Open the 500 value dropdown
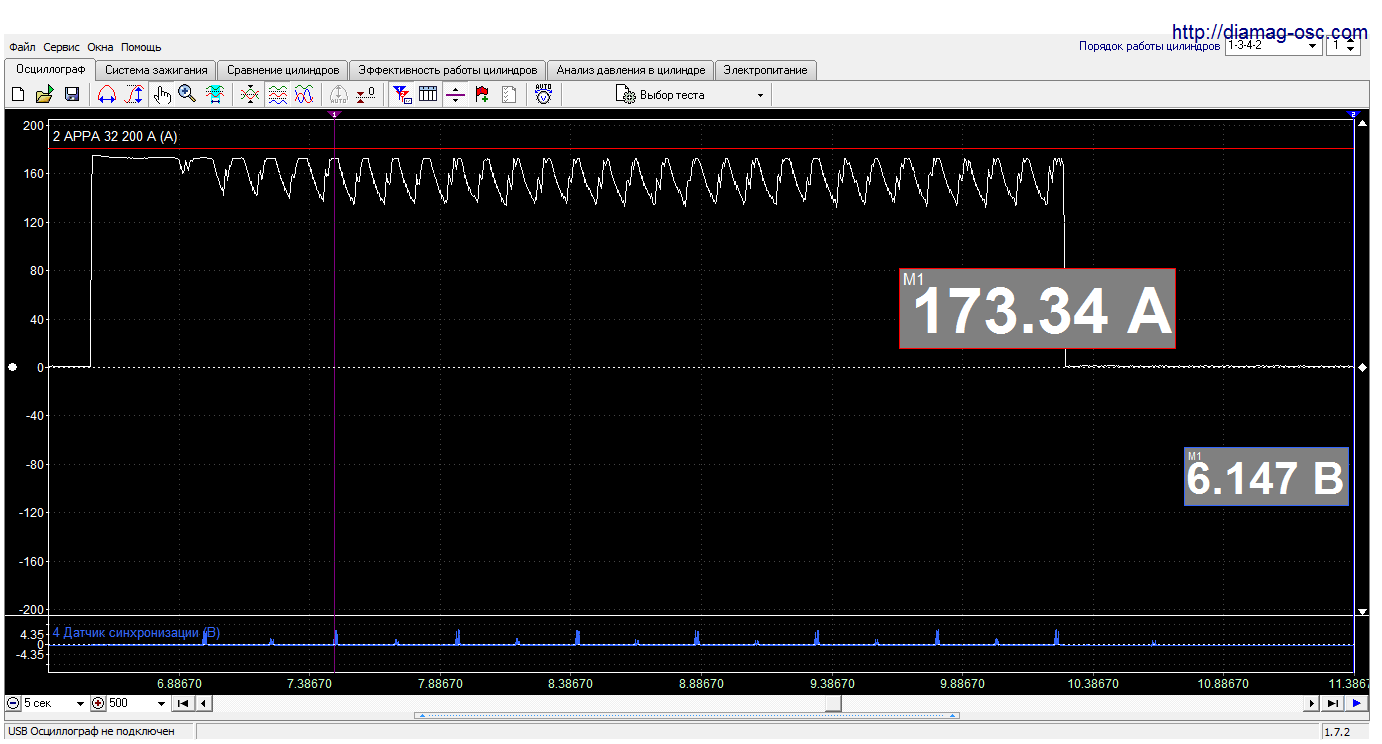Image resolution: width=1382 pixels, height=744 pixels. 138,703
